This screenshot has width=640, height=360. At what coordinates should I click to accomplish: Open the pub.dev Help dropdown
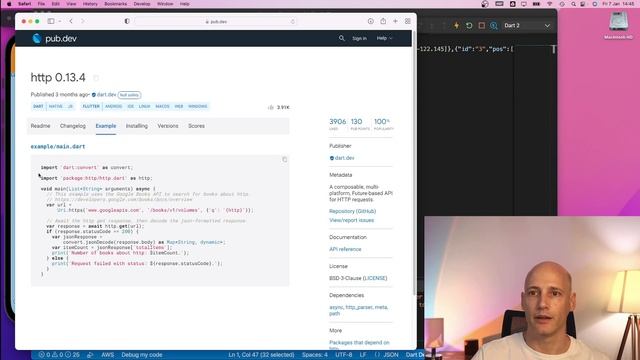click(x=384, y=38)
